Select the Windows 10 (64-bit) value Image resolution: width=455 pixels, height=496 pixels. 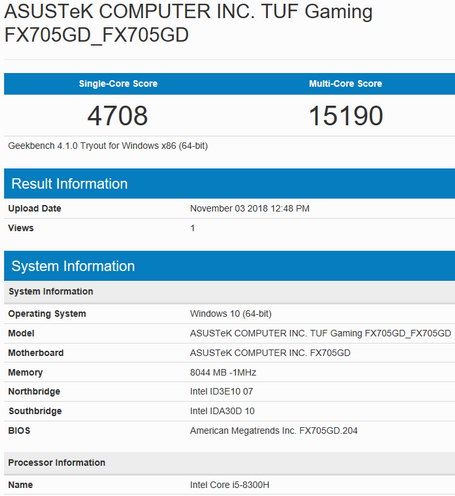231,314
